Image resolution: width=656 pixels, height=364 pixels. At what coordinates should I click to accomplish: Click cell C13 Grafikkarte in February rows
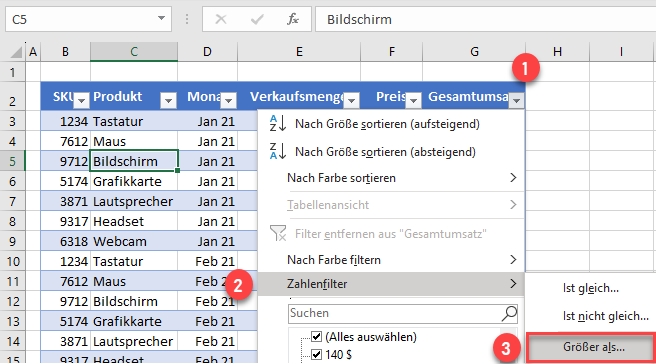pyautogui.click(x=134, y=321)
